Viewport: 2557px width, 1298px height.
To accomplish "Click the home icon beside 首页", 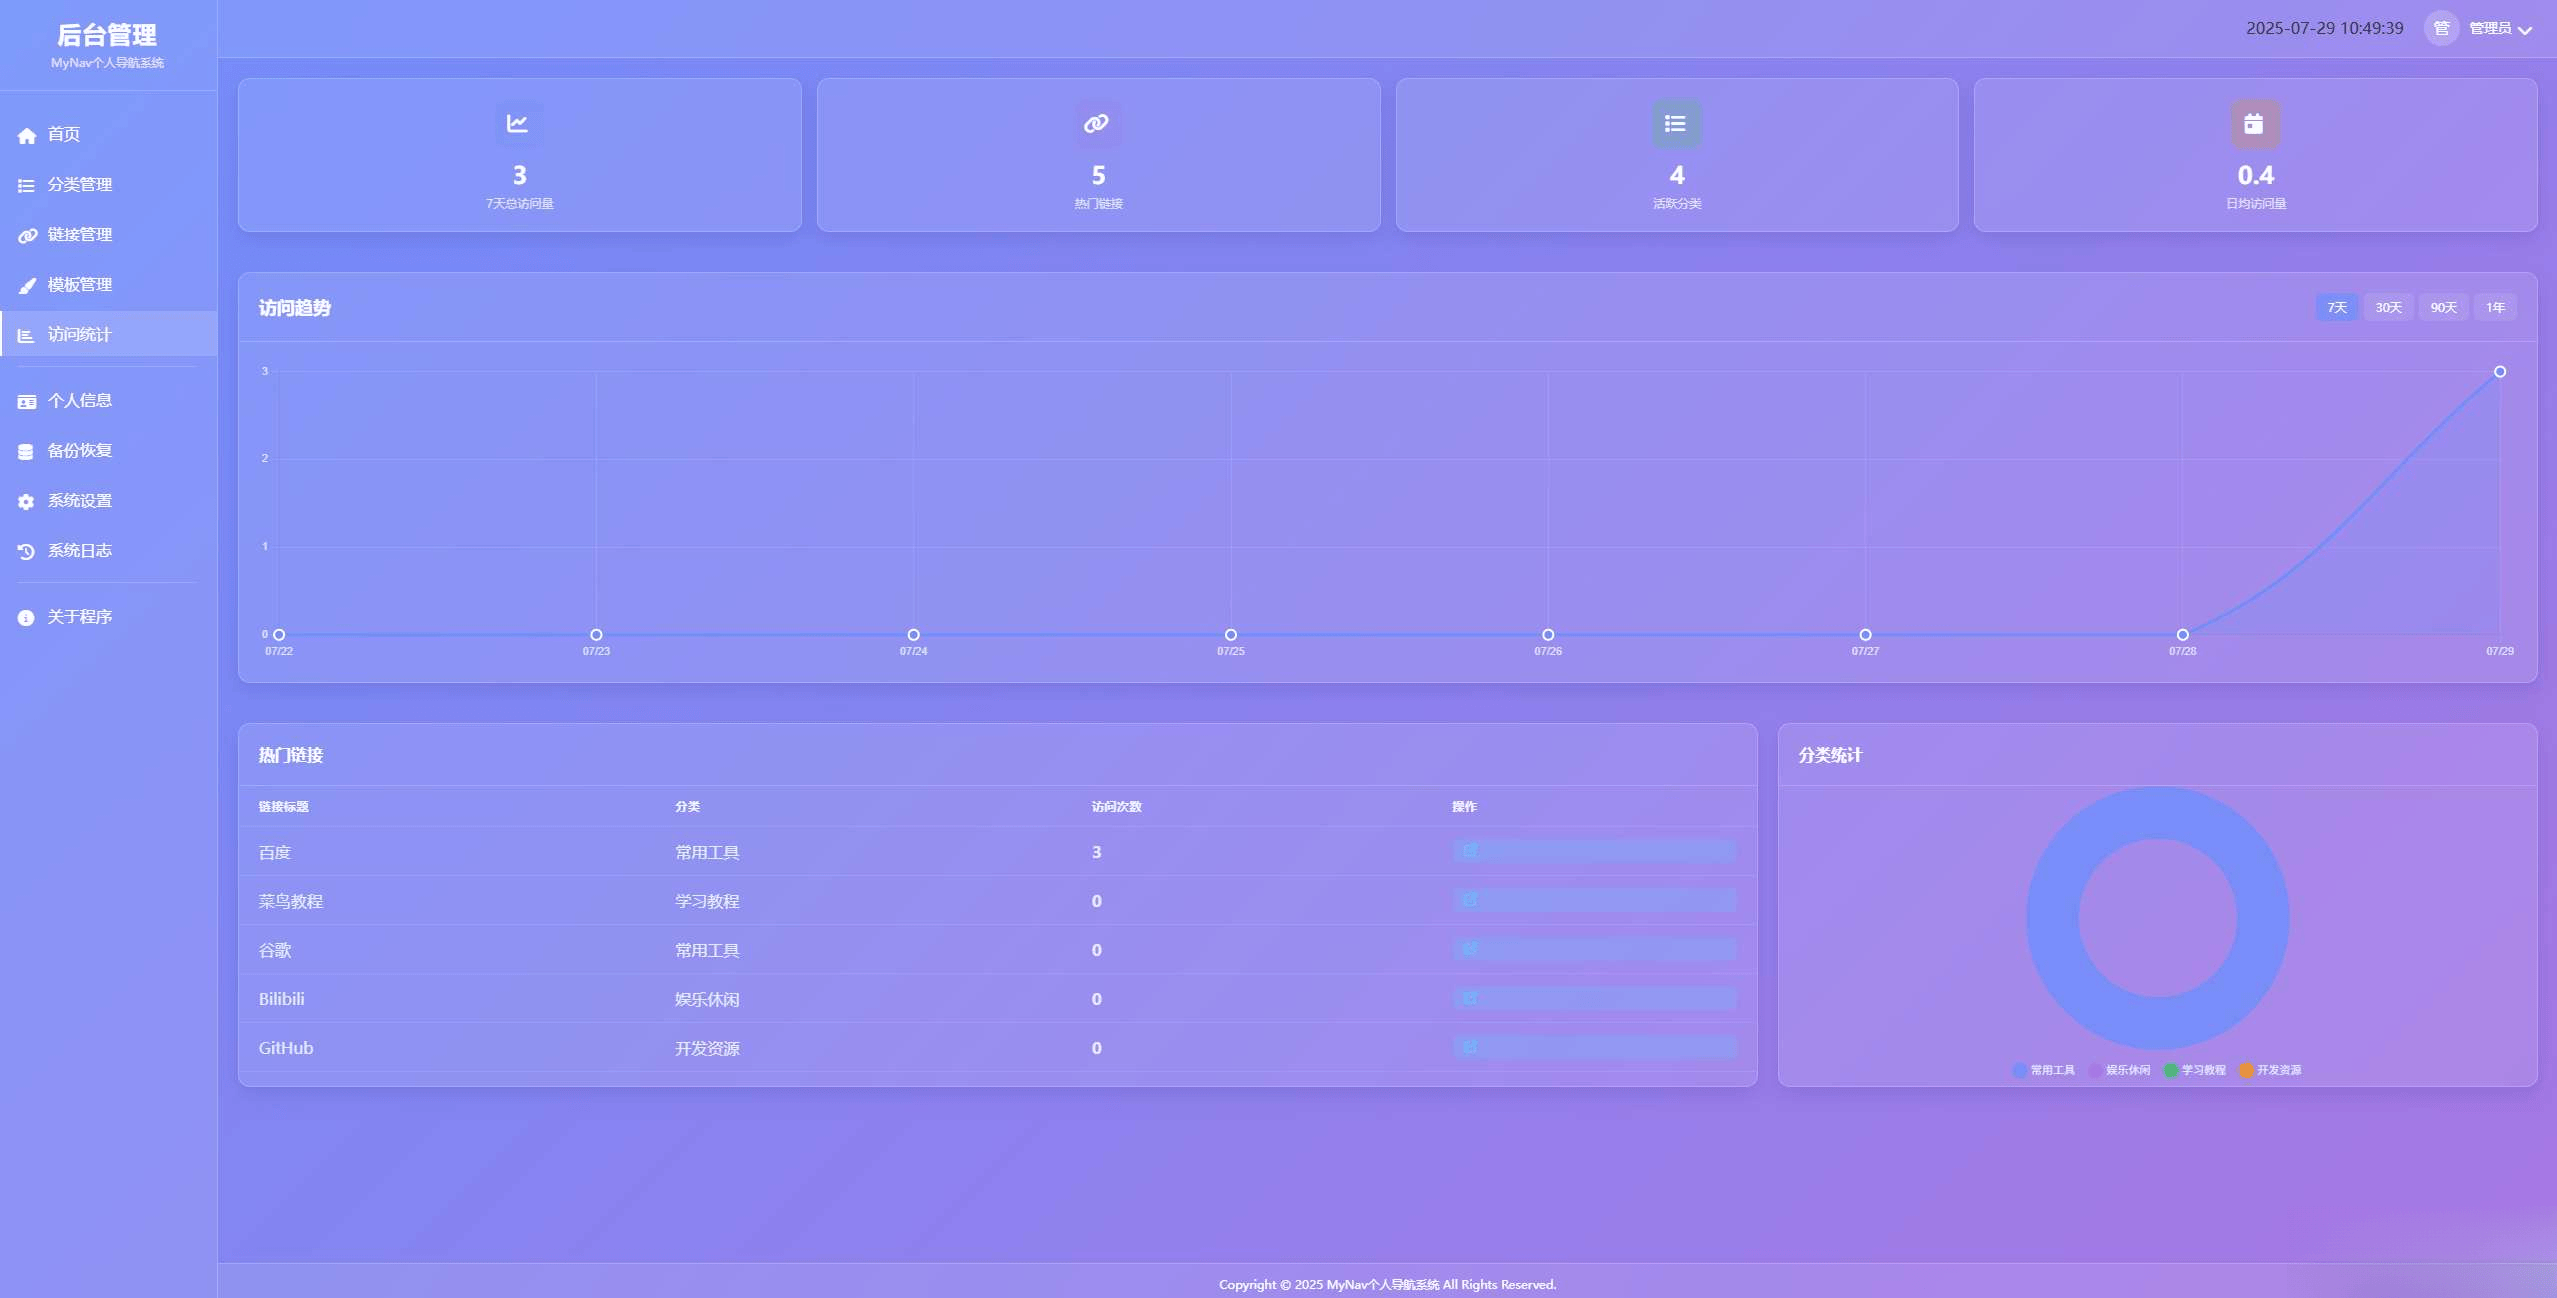I will (27, 136).
